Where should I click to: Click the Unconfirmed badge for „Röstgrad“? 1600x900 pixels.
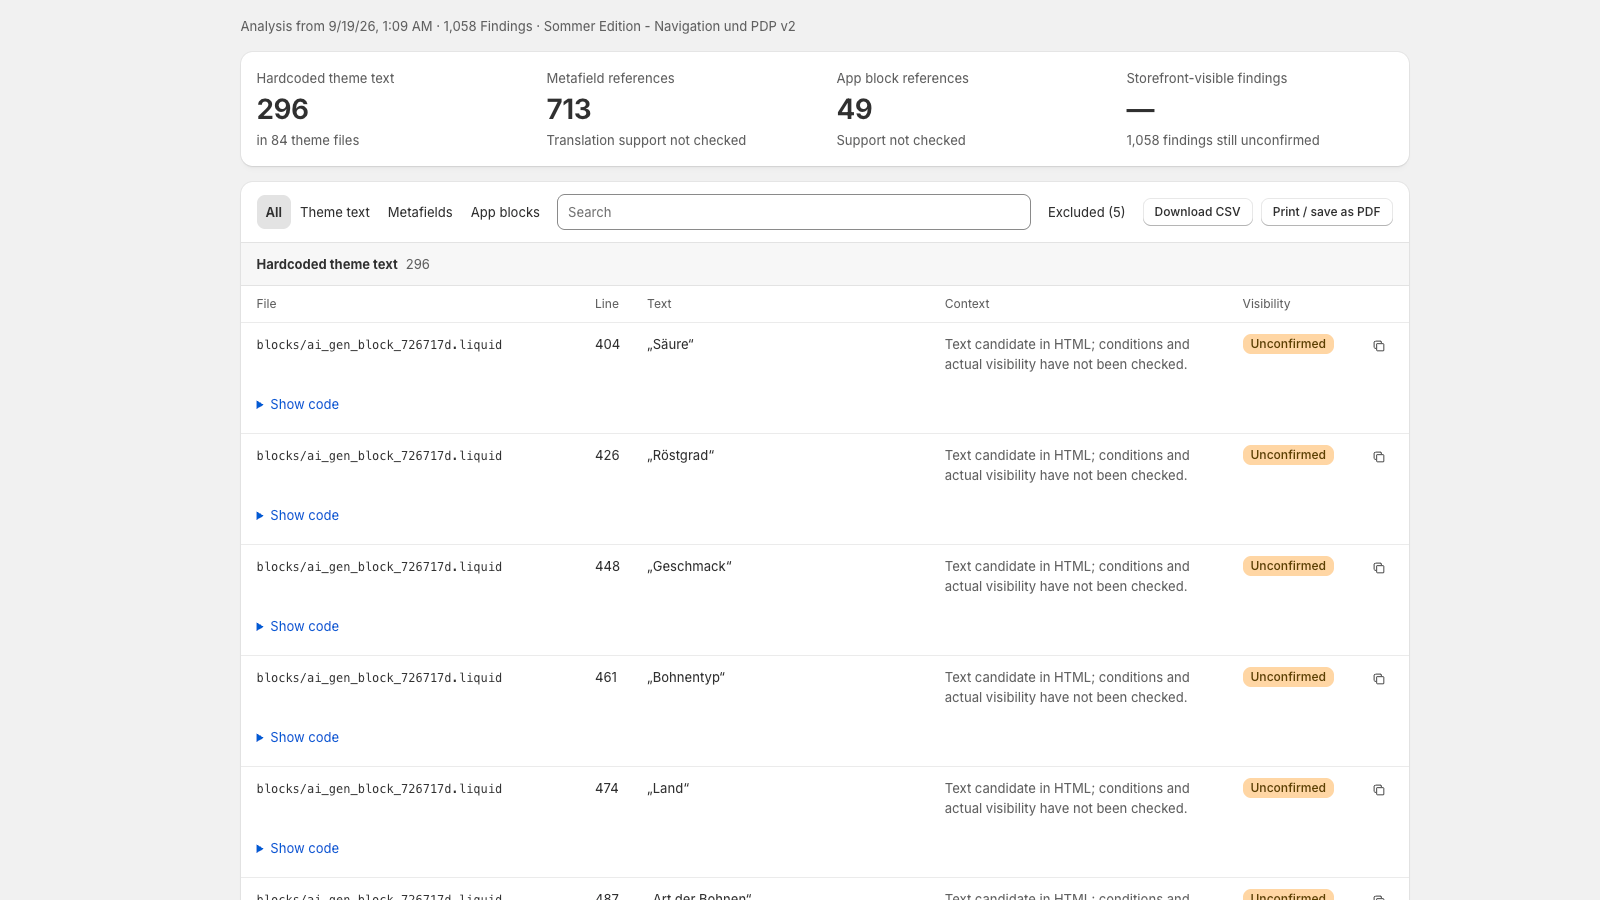[x=1288, y=455]
